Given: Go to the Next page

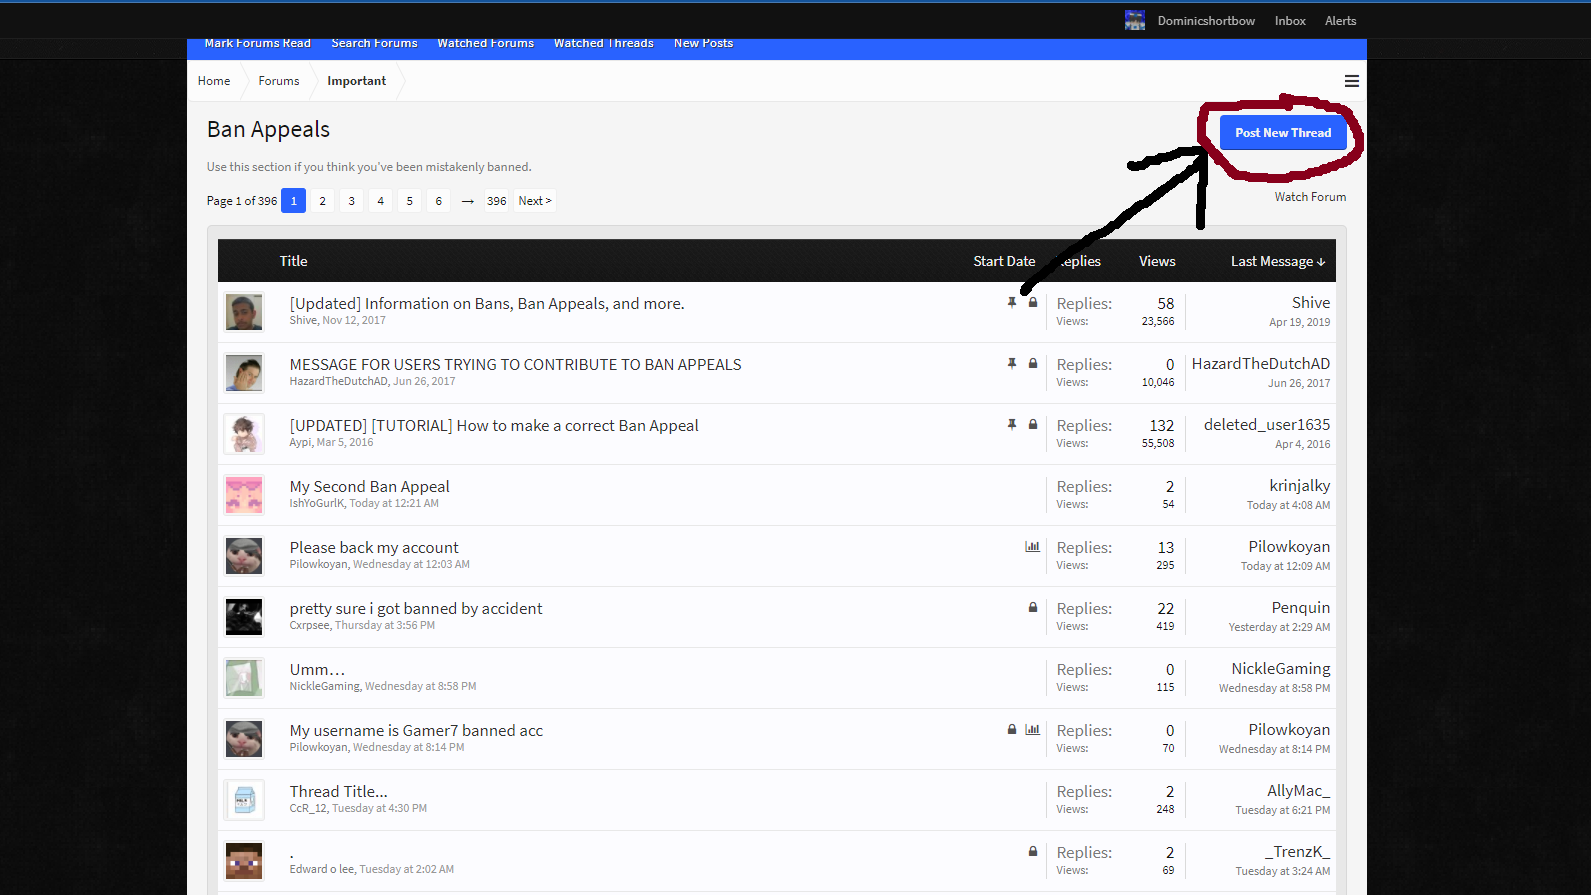Looking at the screenshot, I should click(x=535, y=201).
